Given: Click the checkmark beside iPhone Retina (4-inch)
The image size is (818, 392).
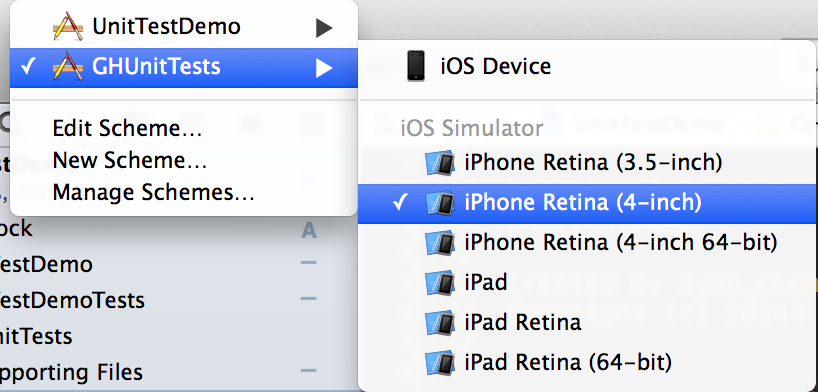Looking at the screenshot, I should click(401, 203).
